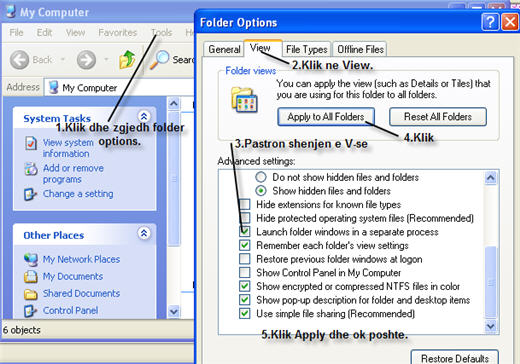
Task: Enable Hide extensions for known file types
Action: 245,204
